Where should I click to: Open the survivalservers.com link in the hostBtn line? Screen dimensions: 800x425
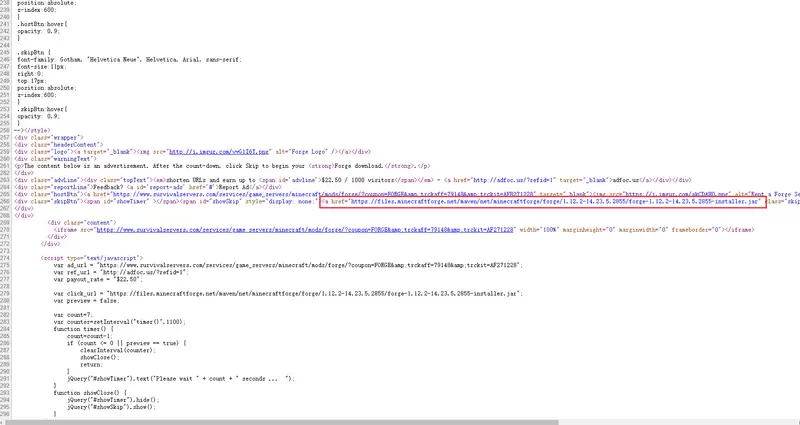(323, 194)
